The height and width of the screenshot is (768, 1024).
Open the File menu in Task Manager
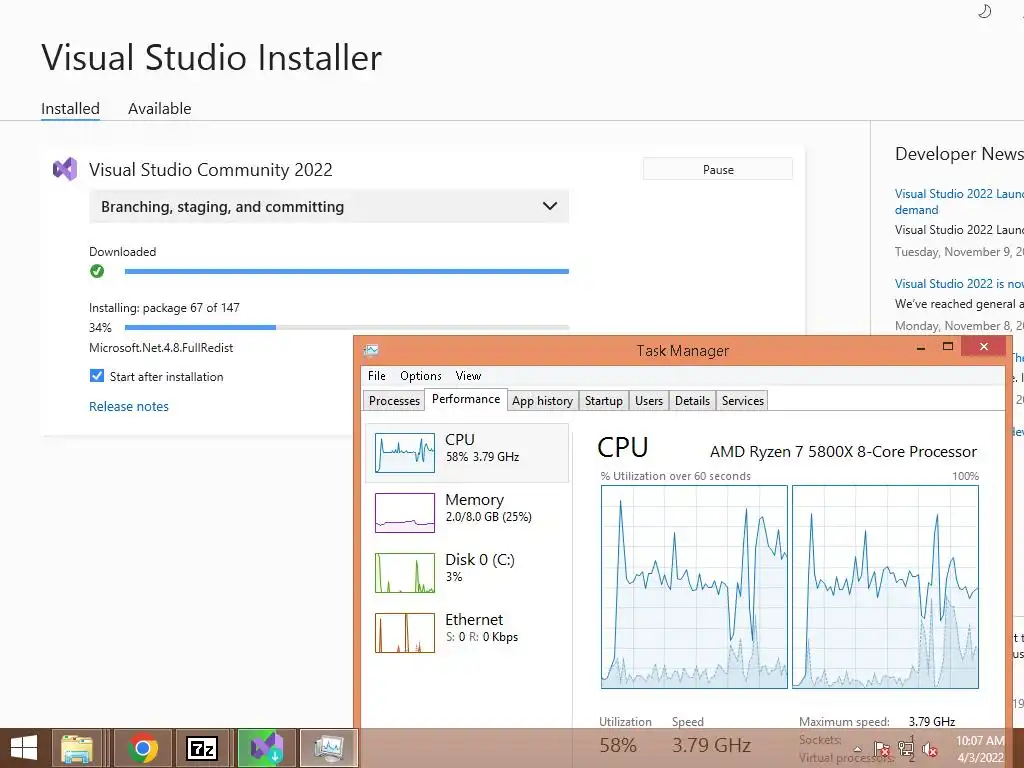tap(377, 376)
